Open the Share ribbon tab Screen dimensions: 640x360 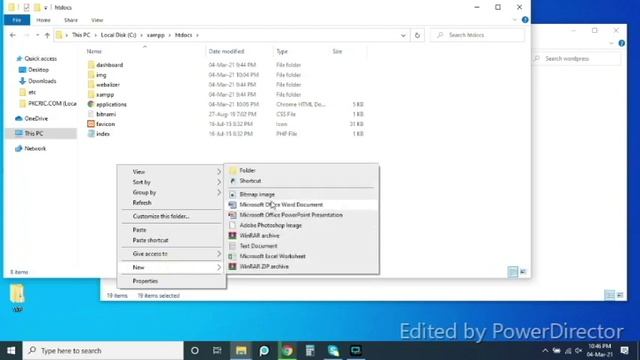tap(71, 20)
